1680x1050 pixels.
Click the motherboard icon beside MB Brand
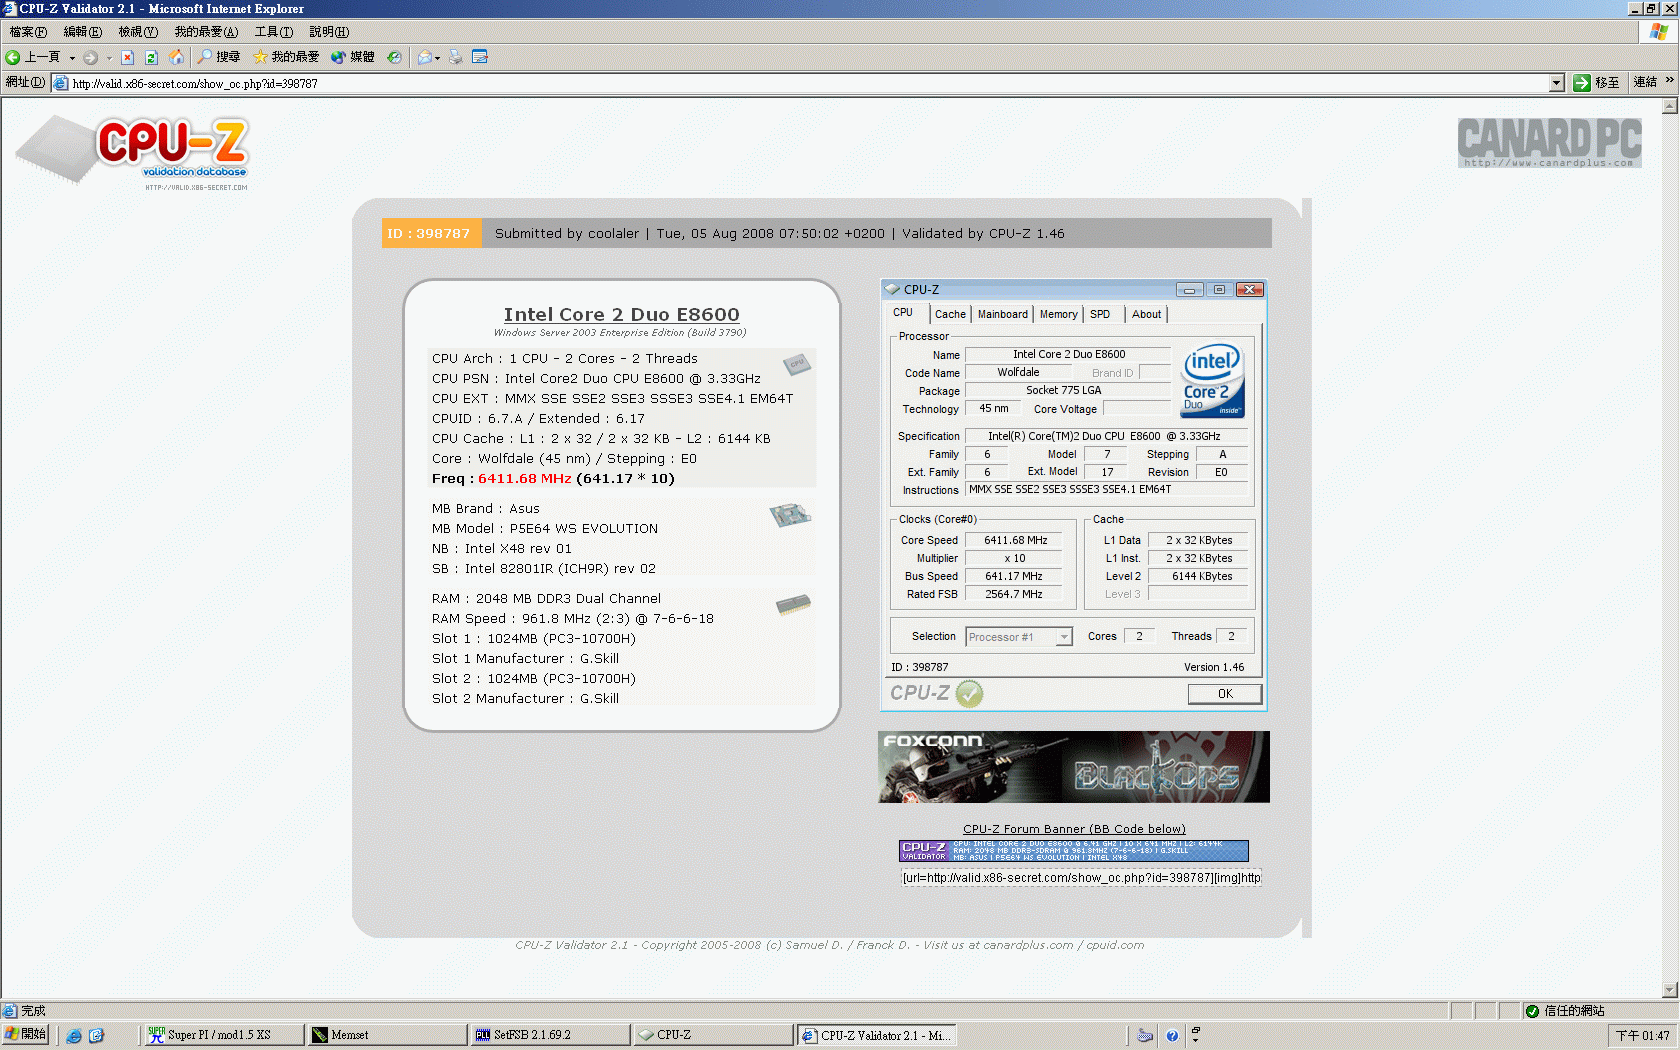coord(790,515)
